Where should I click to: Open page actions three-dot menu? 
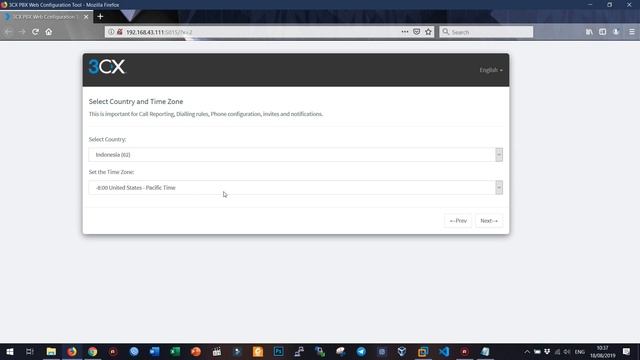pos(404,32)
